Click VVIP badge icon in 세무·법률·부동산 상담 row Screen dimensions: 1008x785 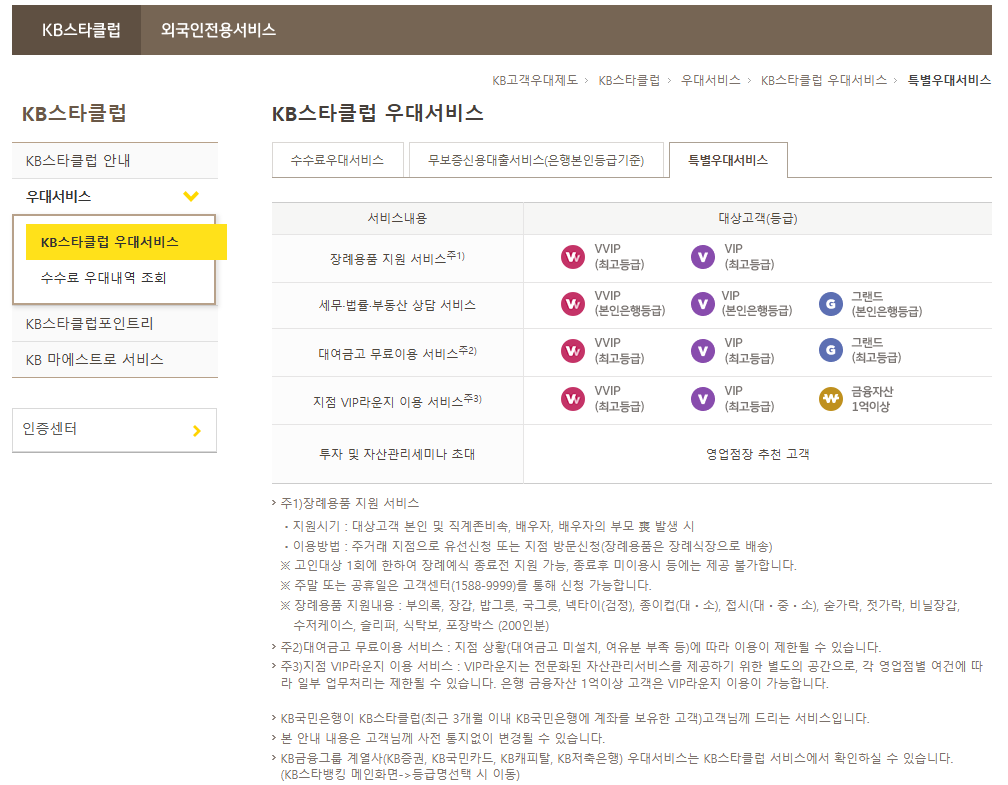click(x=572, y=303)
